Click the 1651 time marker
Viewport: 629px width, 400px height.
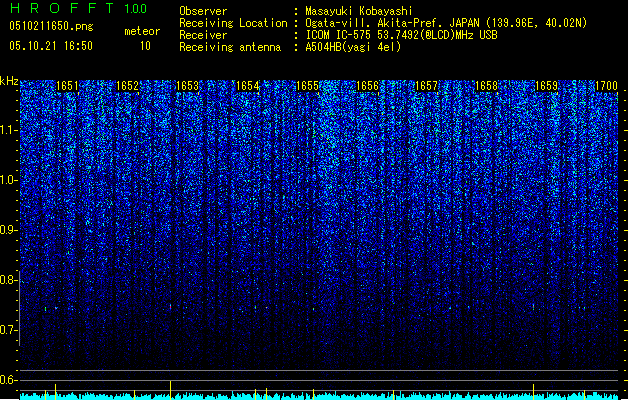tap(67, 86)
